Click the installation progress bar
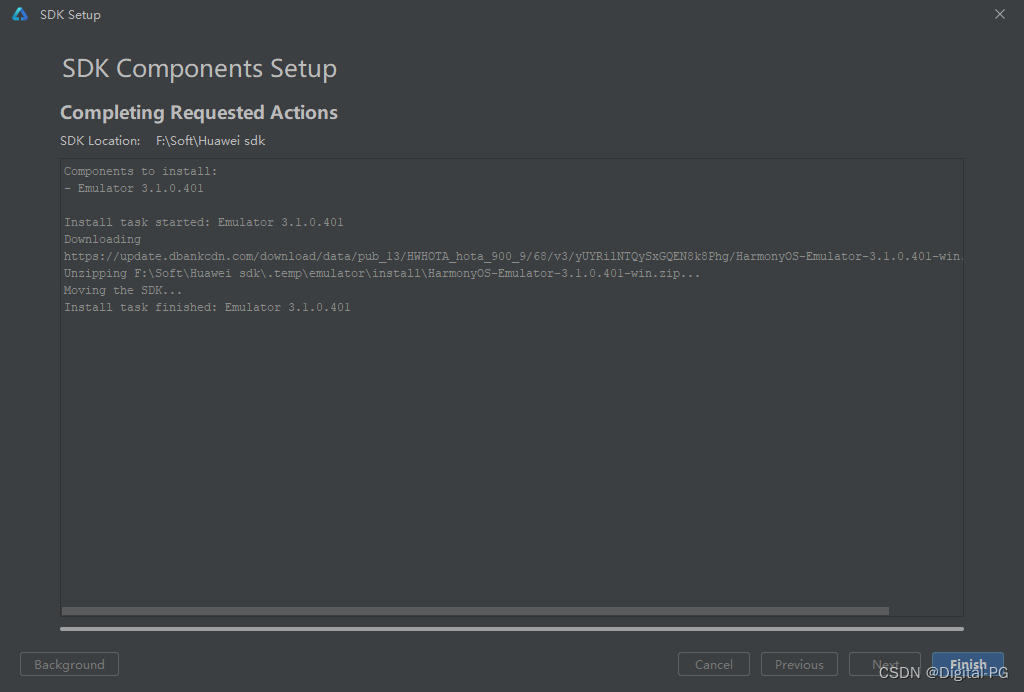Screen dimensions: 1024x692 511,629
